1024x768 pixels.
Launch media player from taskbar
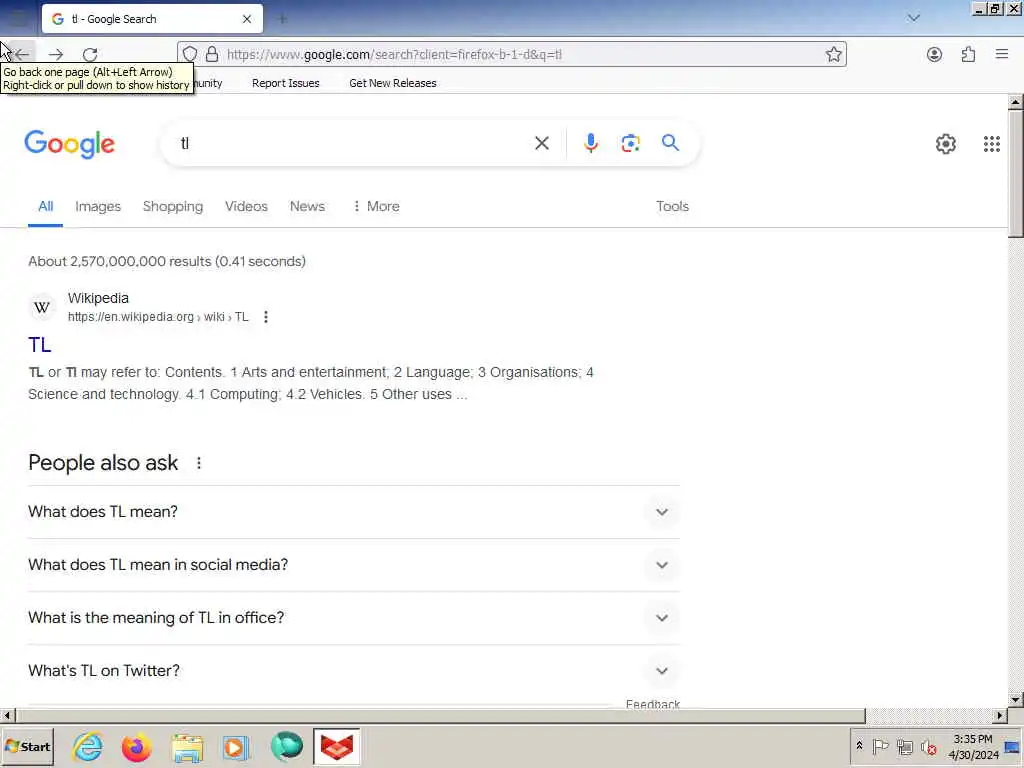236,747
